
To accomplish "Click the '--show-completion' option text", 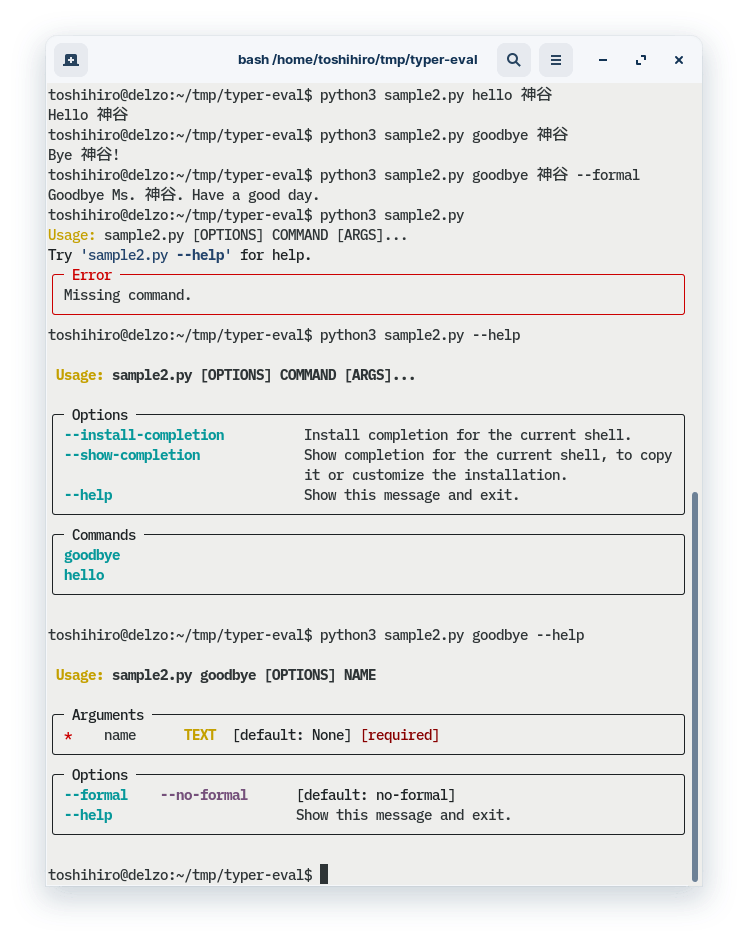I will [x=132, y=455].
